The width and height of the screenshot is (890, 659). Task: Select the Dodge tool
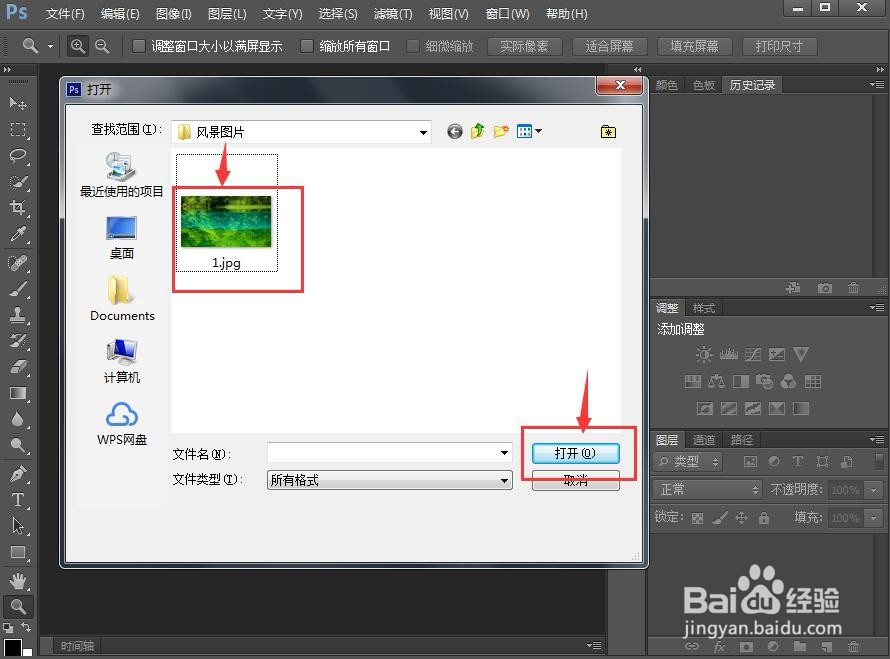pyautogui.click(x=18, y=445)
